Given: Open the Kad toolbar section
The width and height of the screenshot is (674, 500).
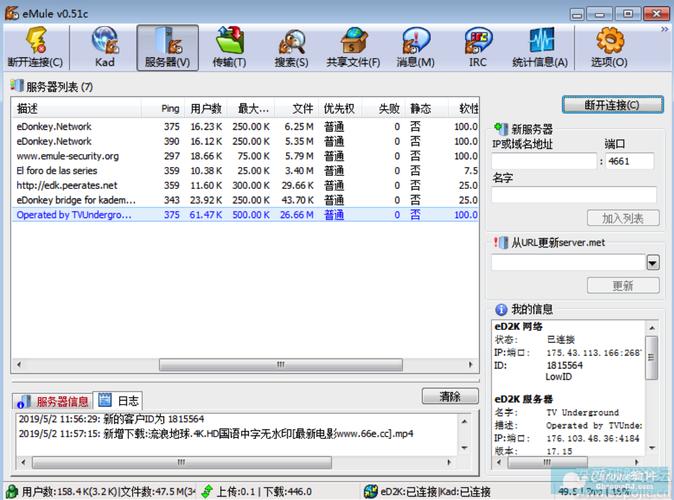Looking at the screenshot, I should point(104,47).
